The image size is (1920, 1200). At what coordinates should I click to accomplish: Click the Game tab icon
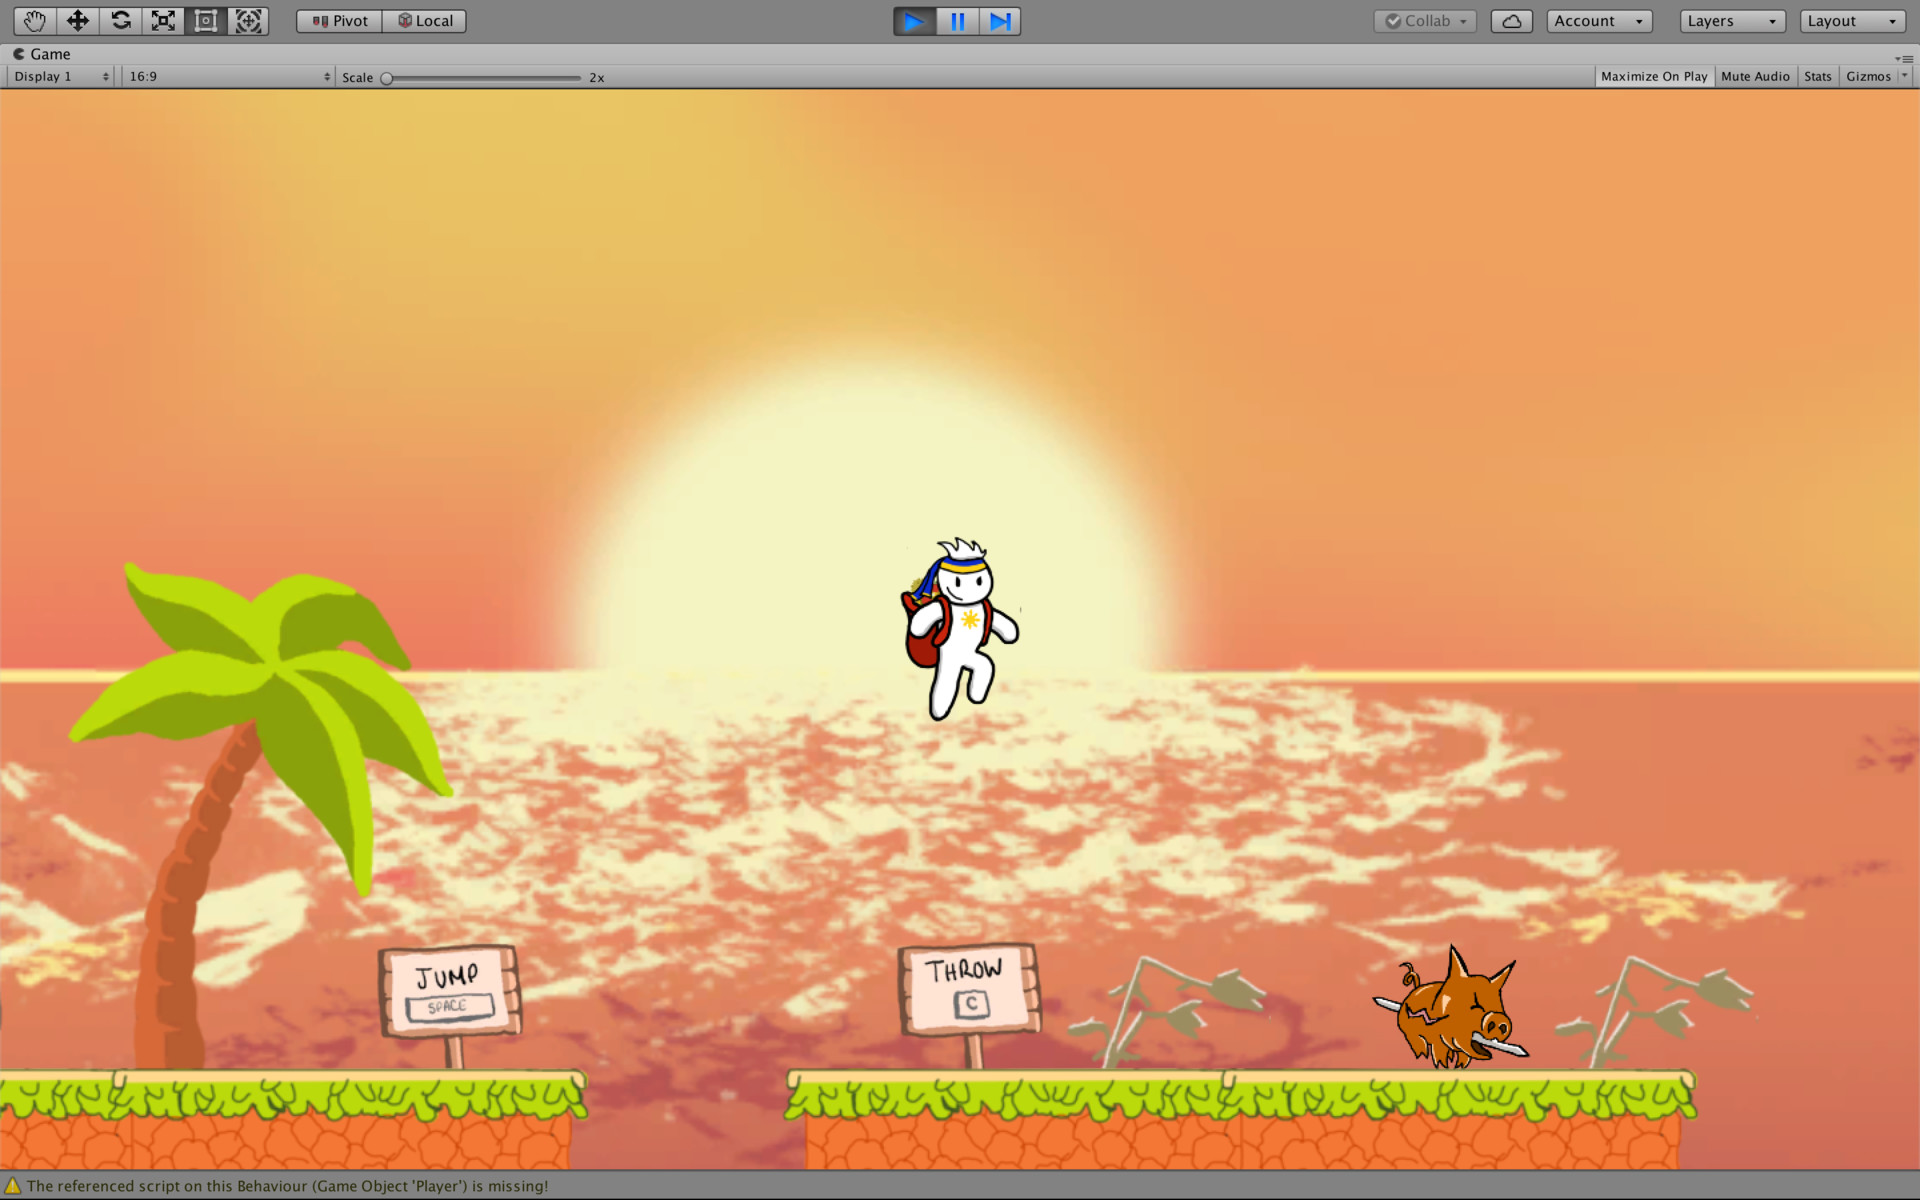click(x=20, y=54)
